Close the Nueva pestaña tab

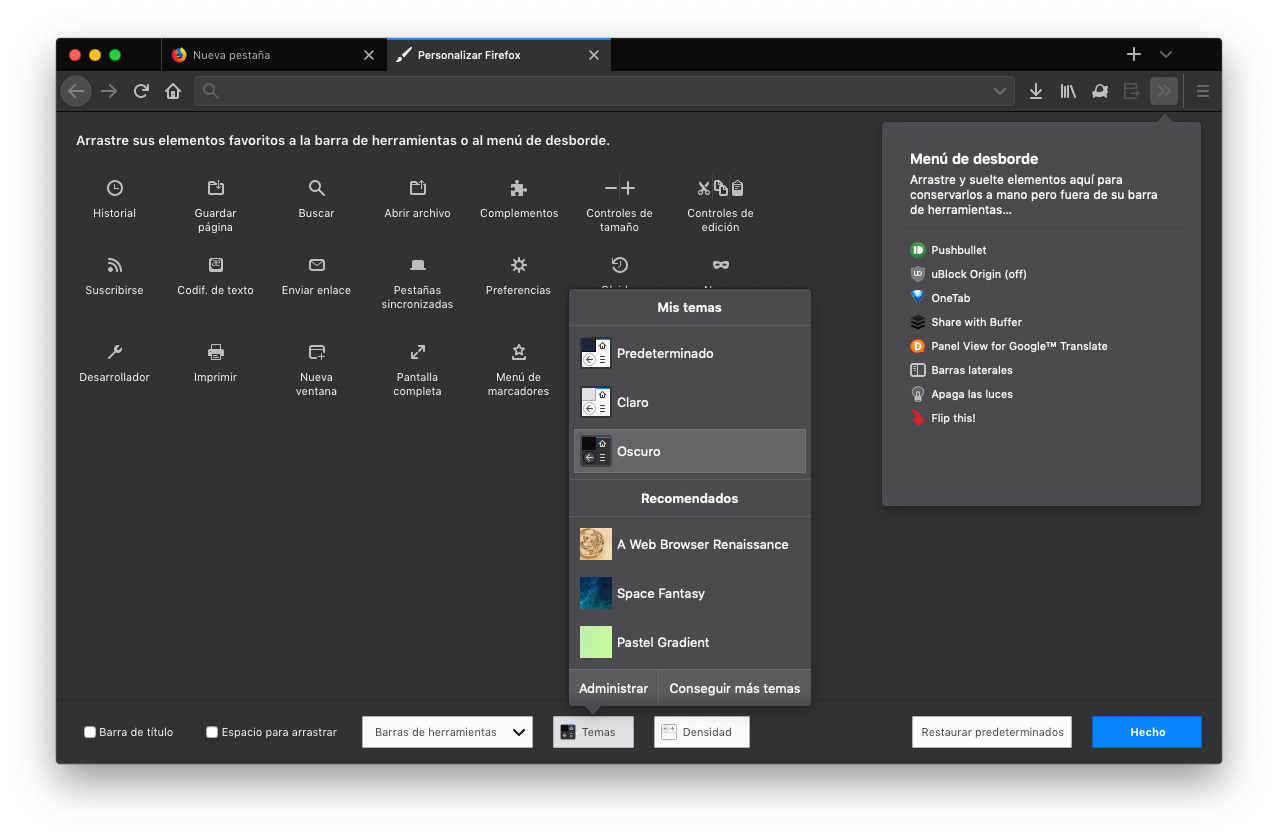369,55
